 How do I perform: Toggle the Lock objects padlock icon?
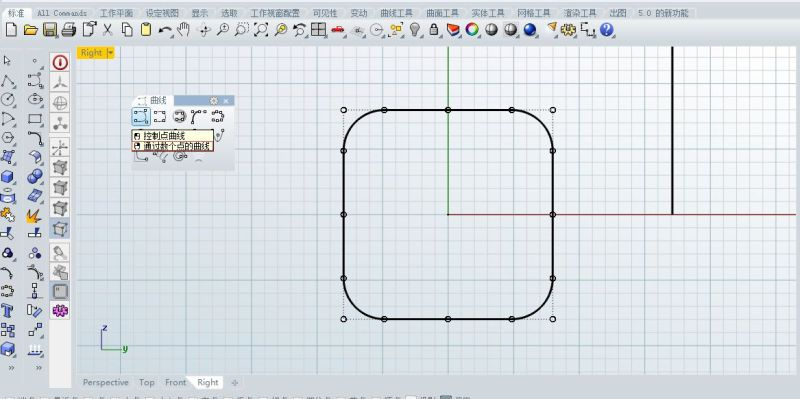tap(434, 30)
